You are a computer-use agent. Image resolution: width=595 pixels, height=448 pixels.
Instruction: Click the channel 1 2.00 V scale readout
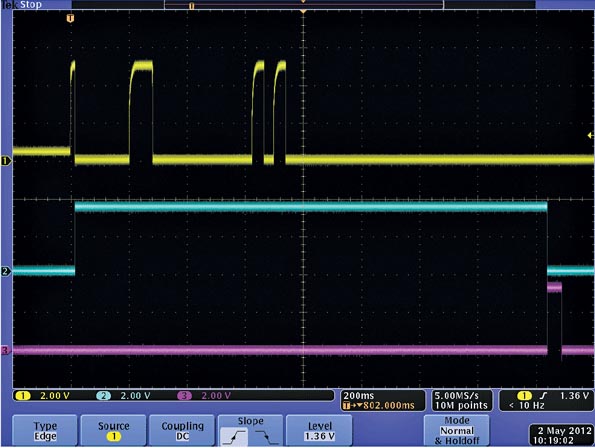[55, 396]
